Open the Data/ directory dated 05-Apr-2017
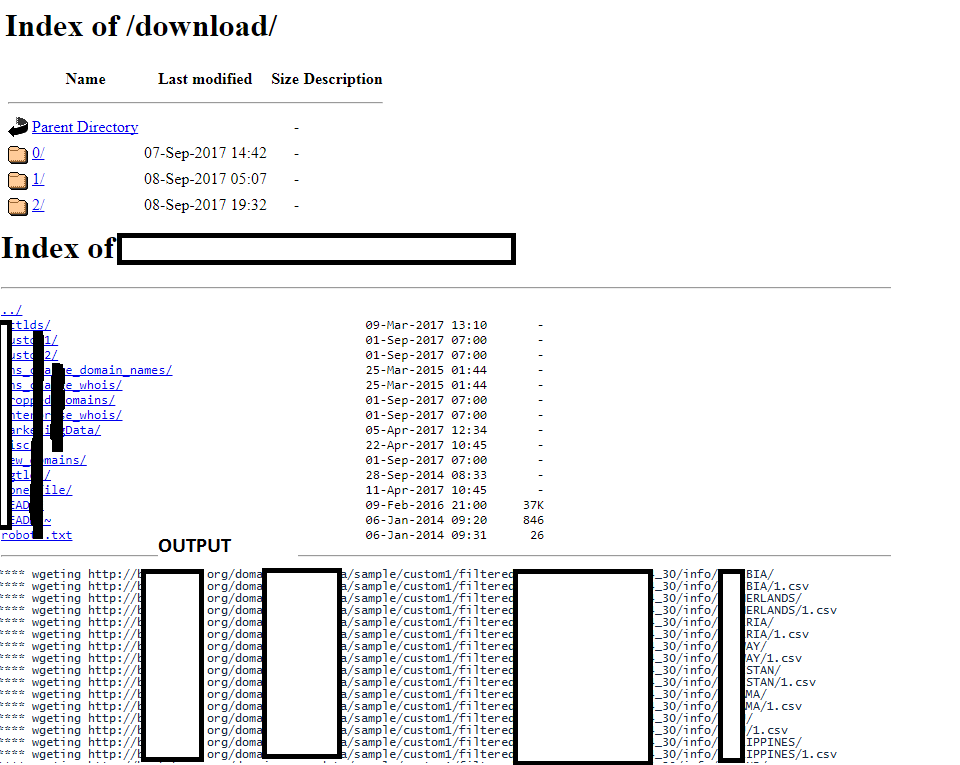Screen dimensions: 960x765 tap(56, 430)
